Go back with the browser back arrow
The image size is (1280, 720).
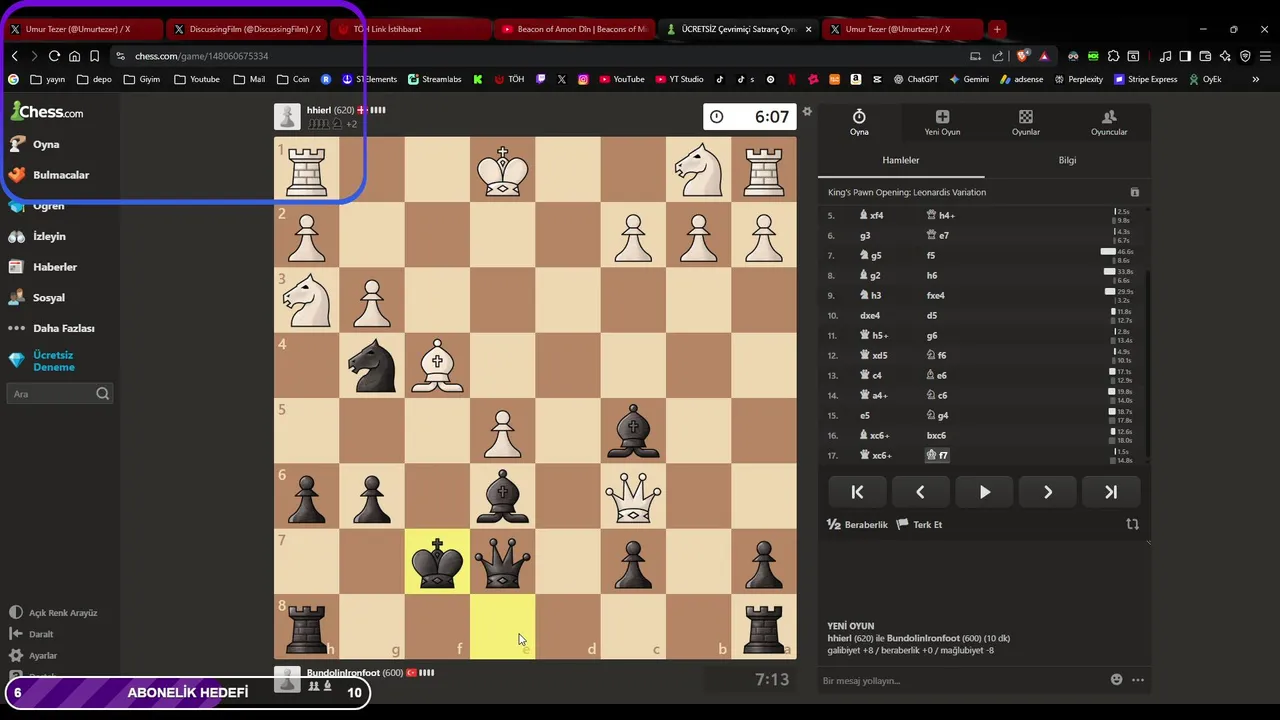point(15,56)
